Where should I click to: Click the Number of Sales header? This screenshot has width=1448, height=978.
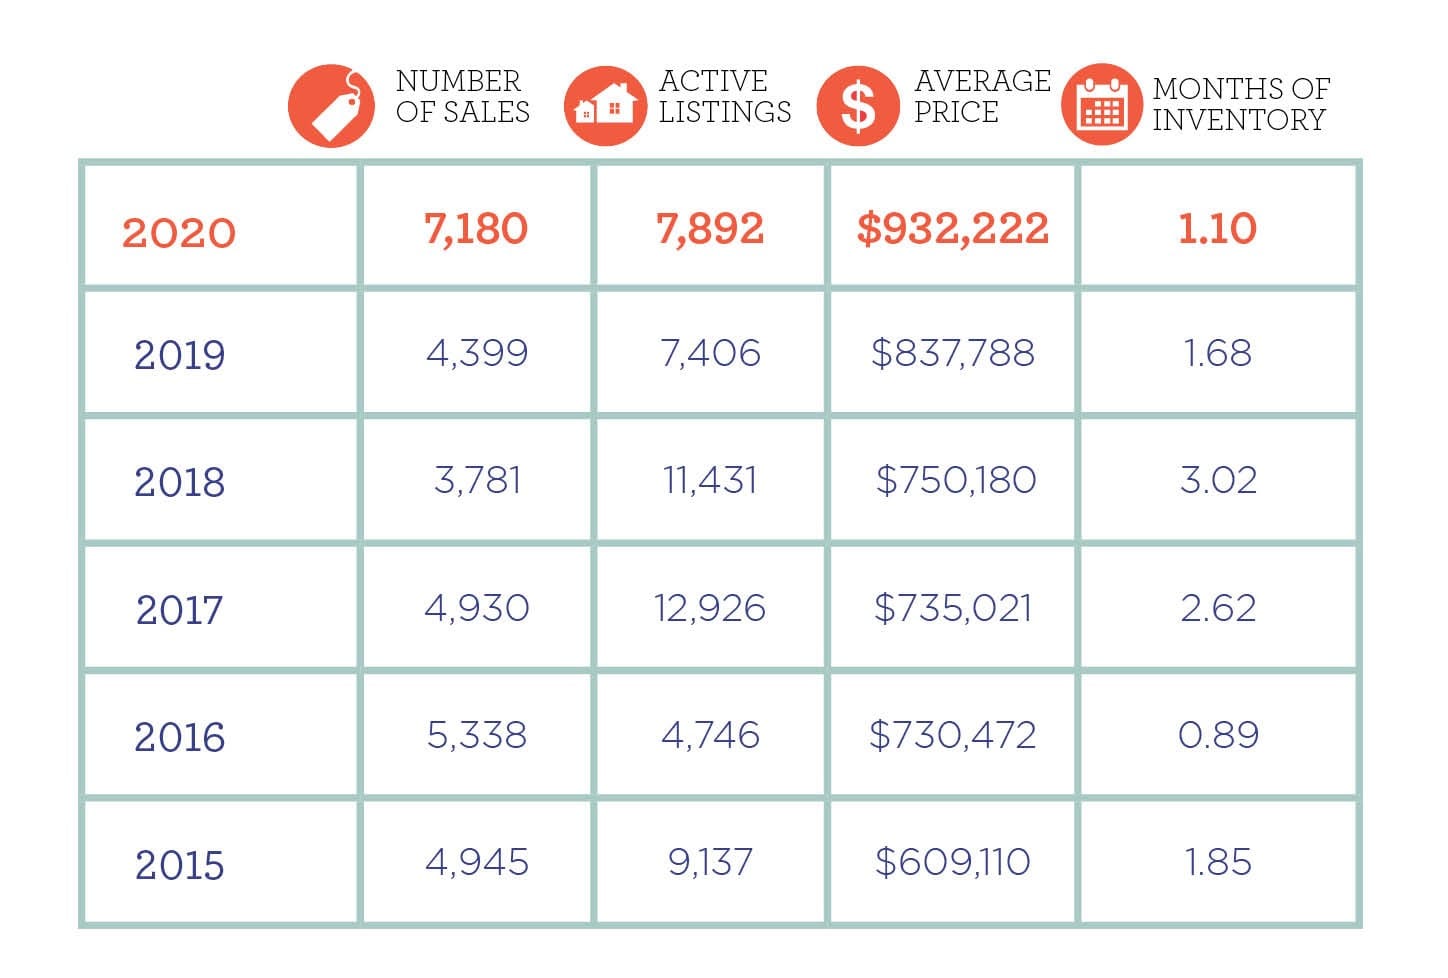462,96
